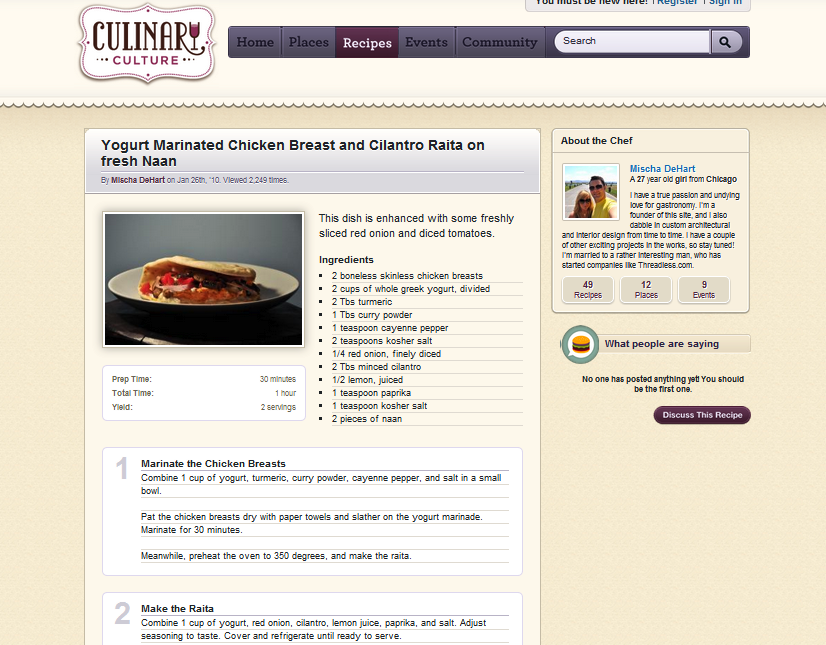Click the burger speech bubble icon
Image resolution: width=826 pixels, height=645 pixels.
click(580, 344)
